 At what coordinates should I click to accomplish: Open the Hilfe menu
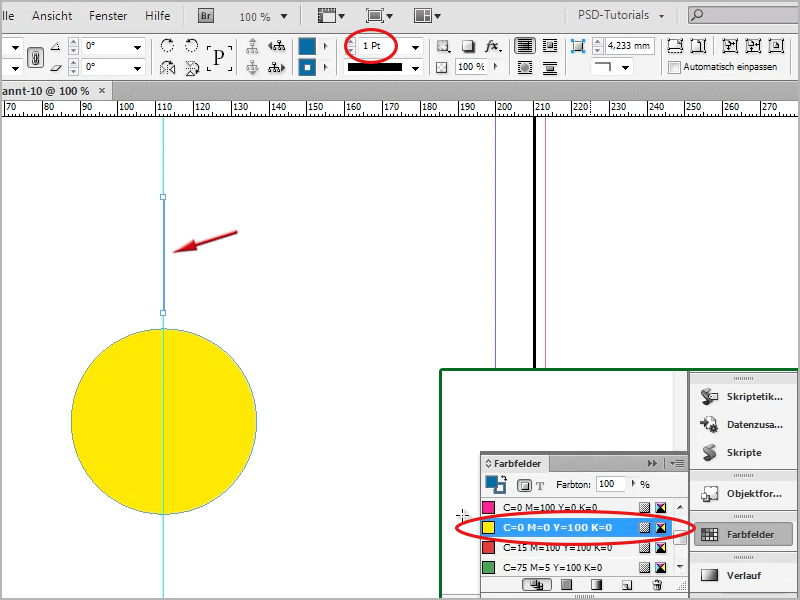pyautogui.click(x=158, y=16)
